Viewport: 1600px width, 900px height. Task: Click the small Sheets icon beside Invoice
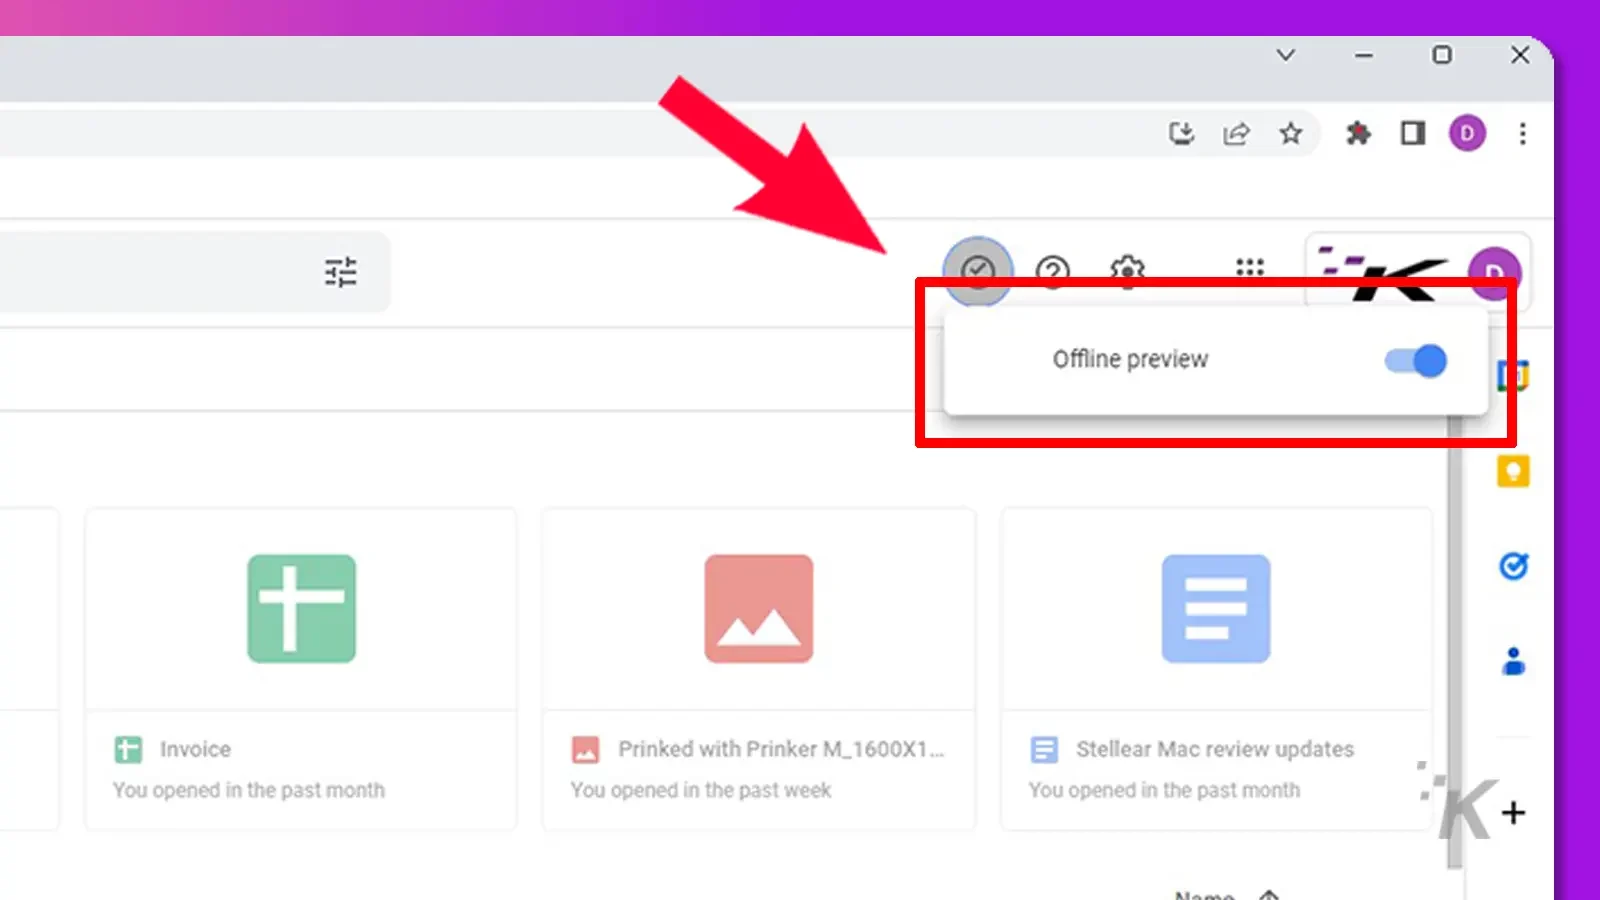click(x=128, y=749)
